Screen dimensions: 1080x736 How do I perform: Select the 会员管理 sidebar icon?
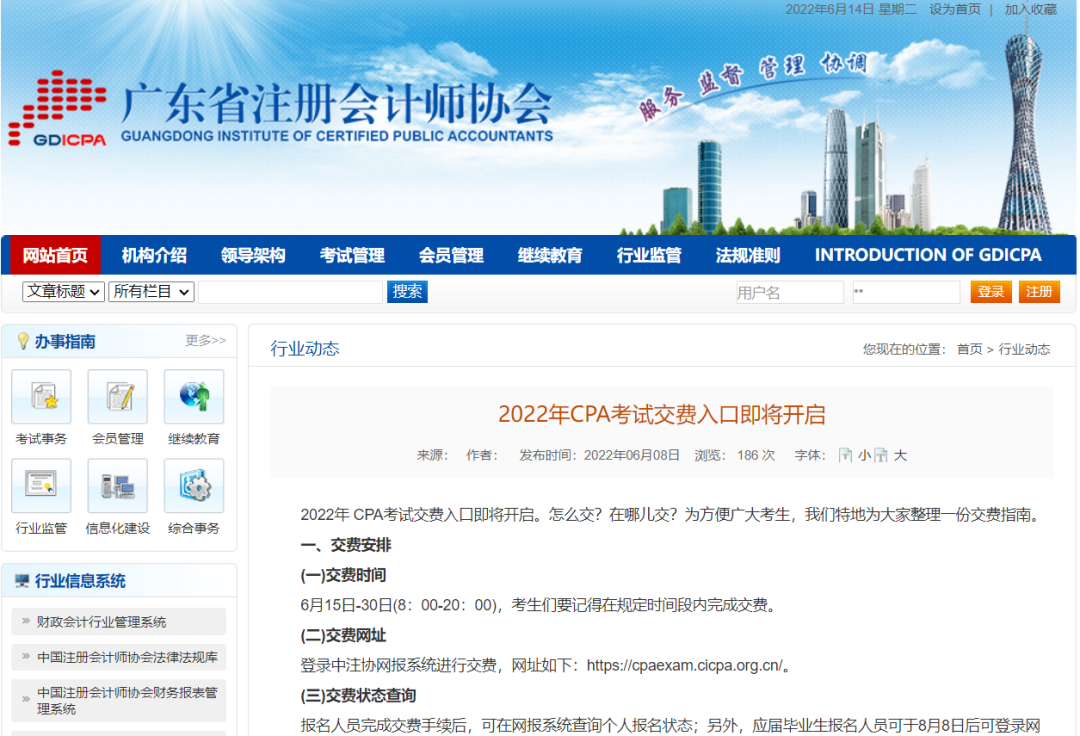point(117,396)
